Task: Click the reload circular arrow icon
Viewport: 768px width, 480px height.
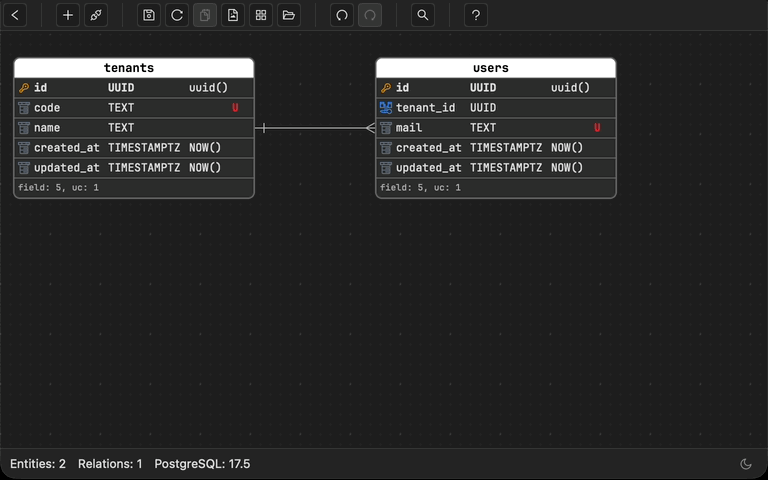Action: pyautogui.click(x=177, y=15)
